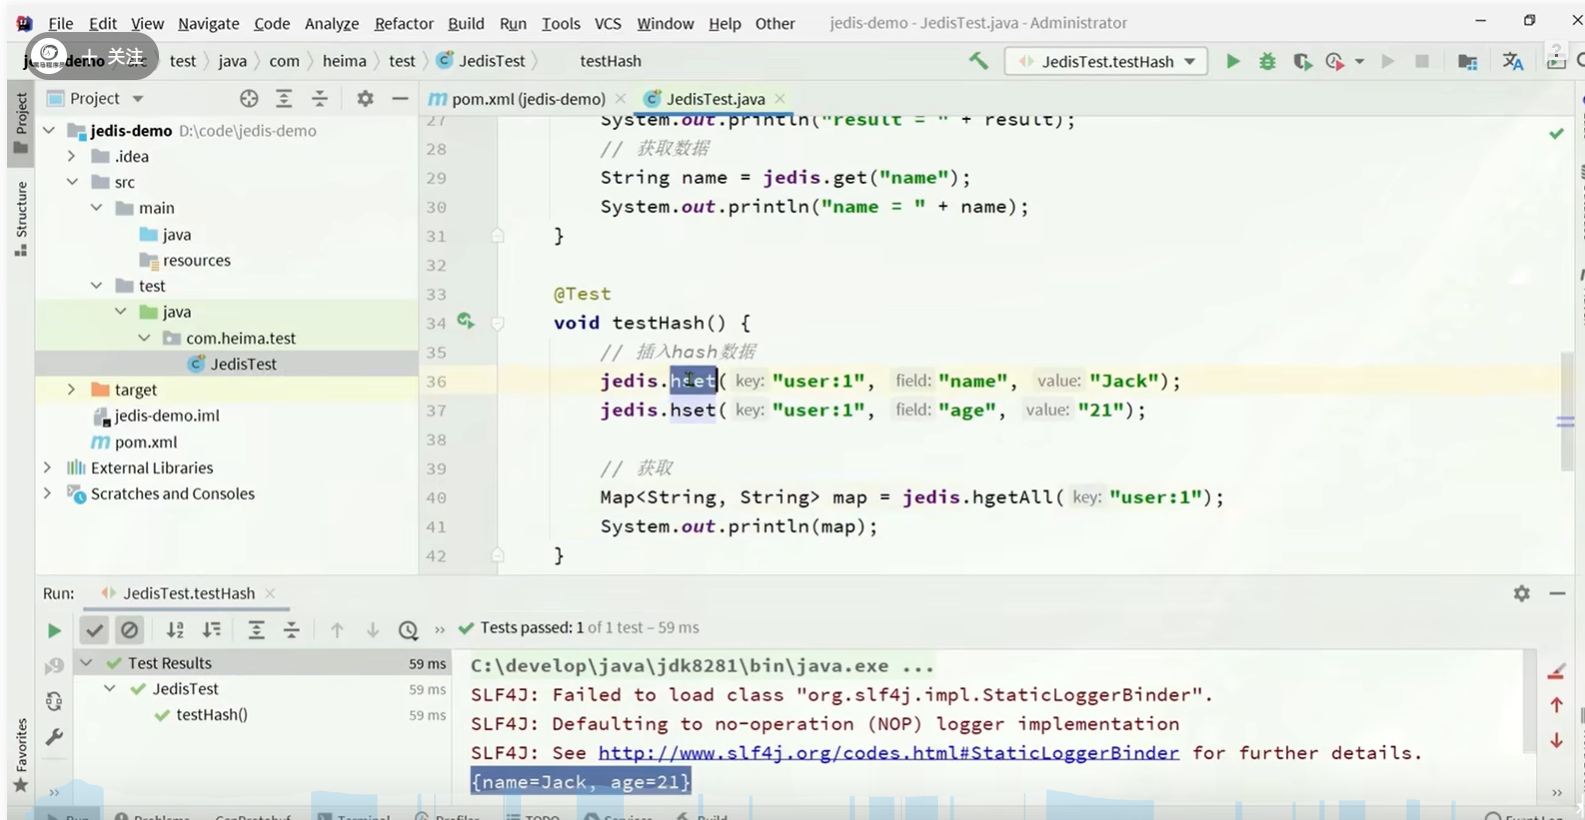The width and height of the screenshot is (1585, 820).
Task: Expand Scratches and Consoles node
Action: point(48,493)
